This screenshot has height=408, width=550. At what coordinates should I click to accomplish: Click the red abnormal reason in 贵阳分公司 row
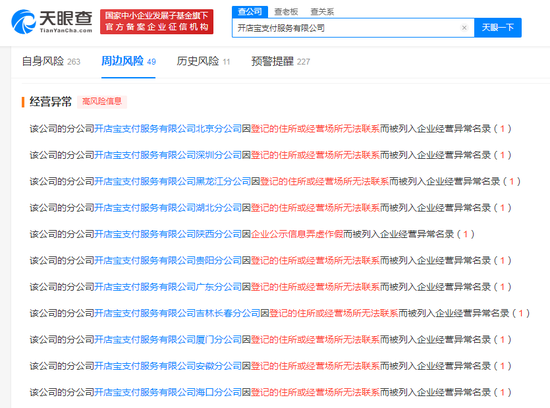[x=315, y=260]
